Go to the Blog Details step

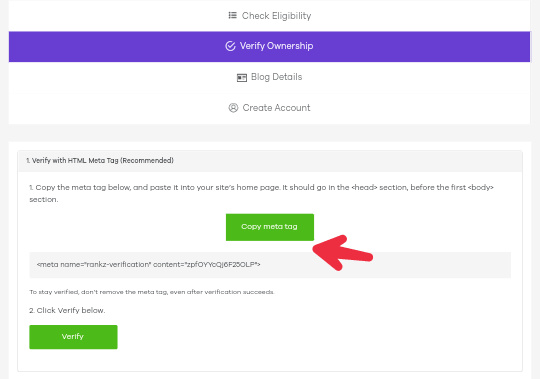pos(269,77)
